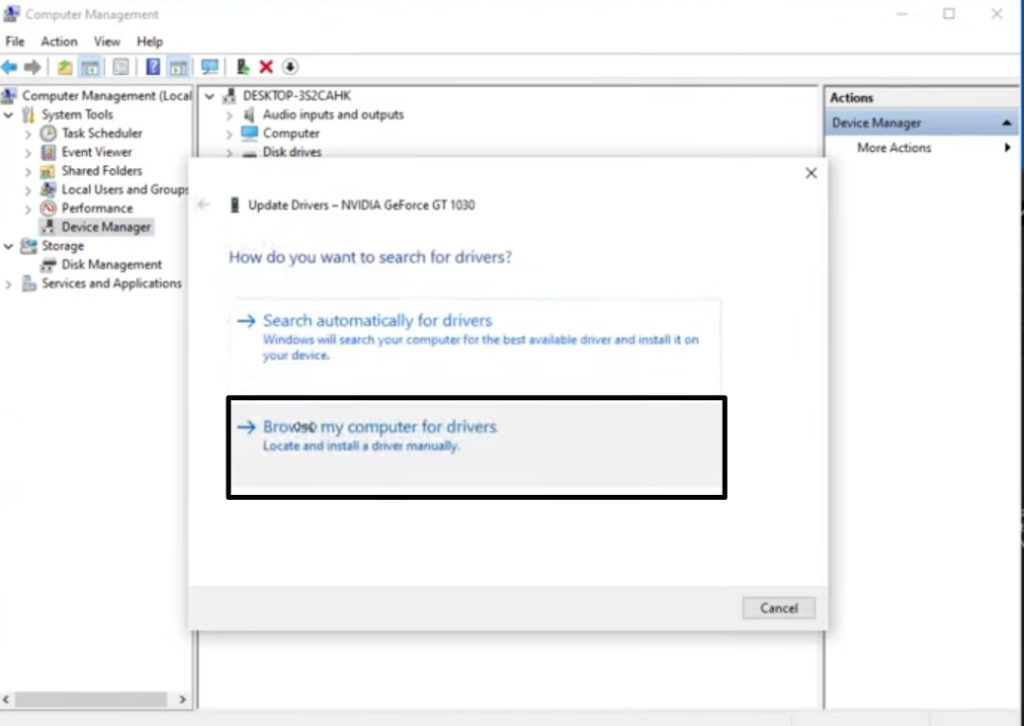Select the Storage label in the tree
The image size is (1024, 726).
(x=63, y=246)
